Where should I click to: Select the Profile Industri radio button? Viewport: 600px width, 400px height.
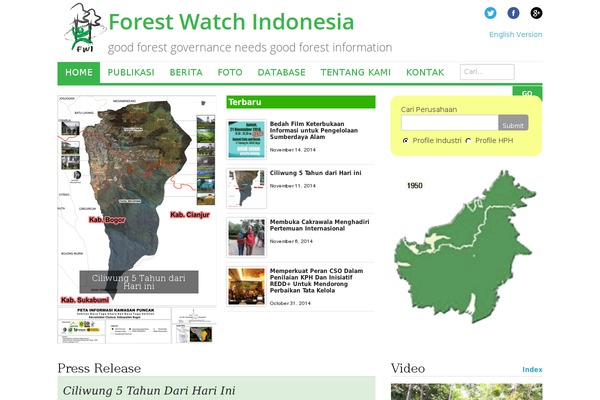tap(406, 141)
